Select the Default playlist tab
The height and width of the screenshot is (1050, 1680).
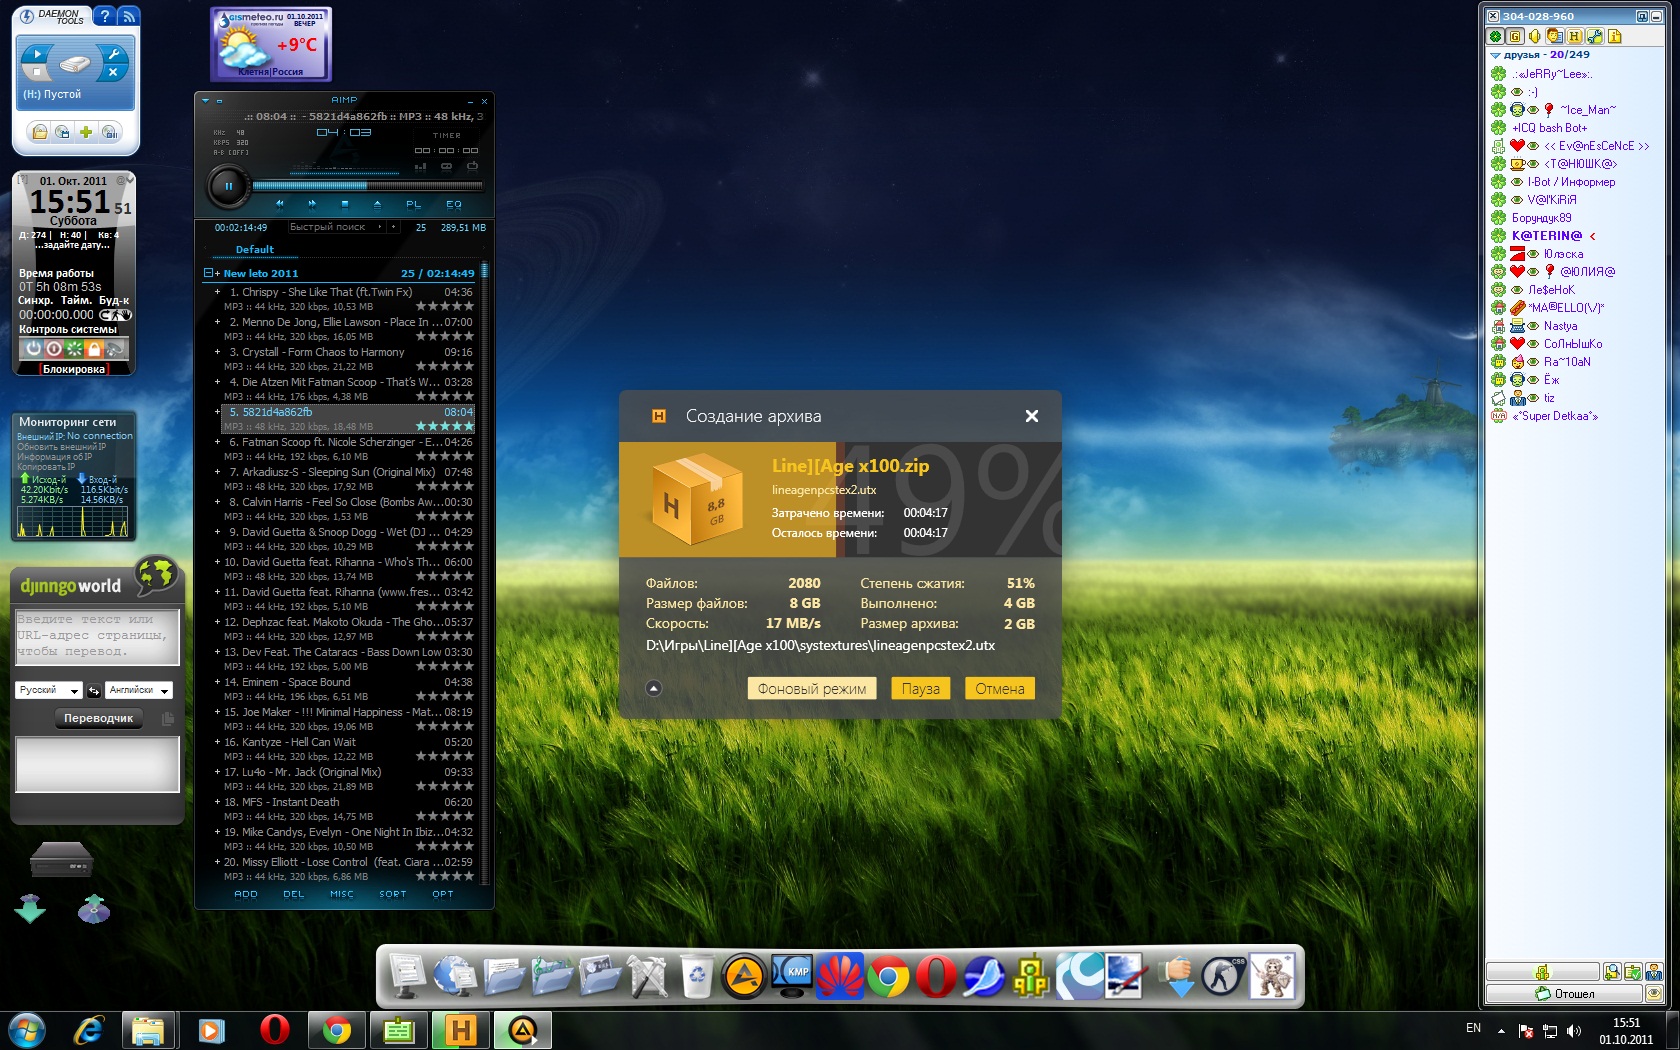[x=254, y=250]
